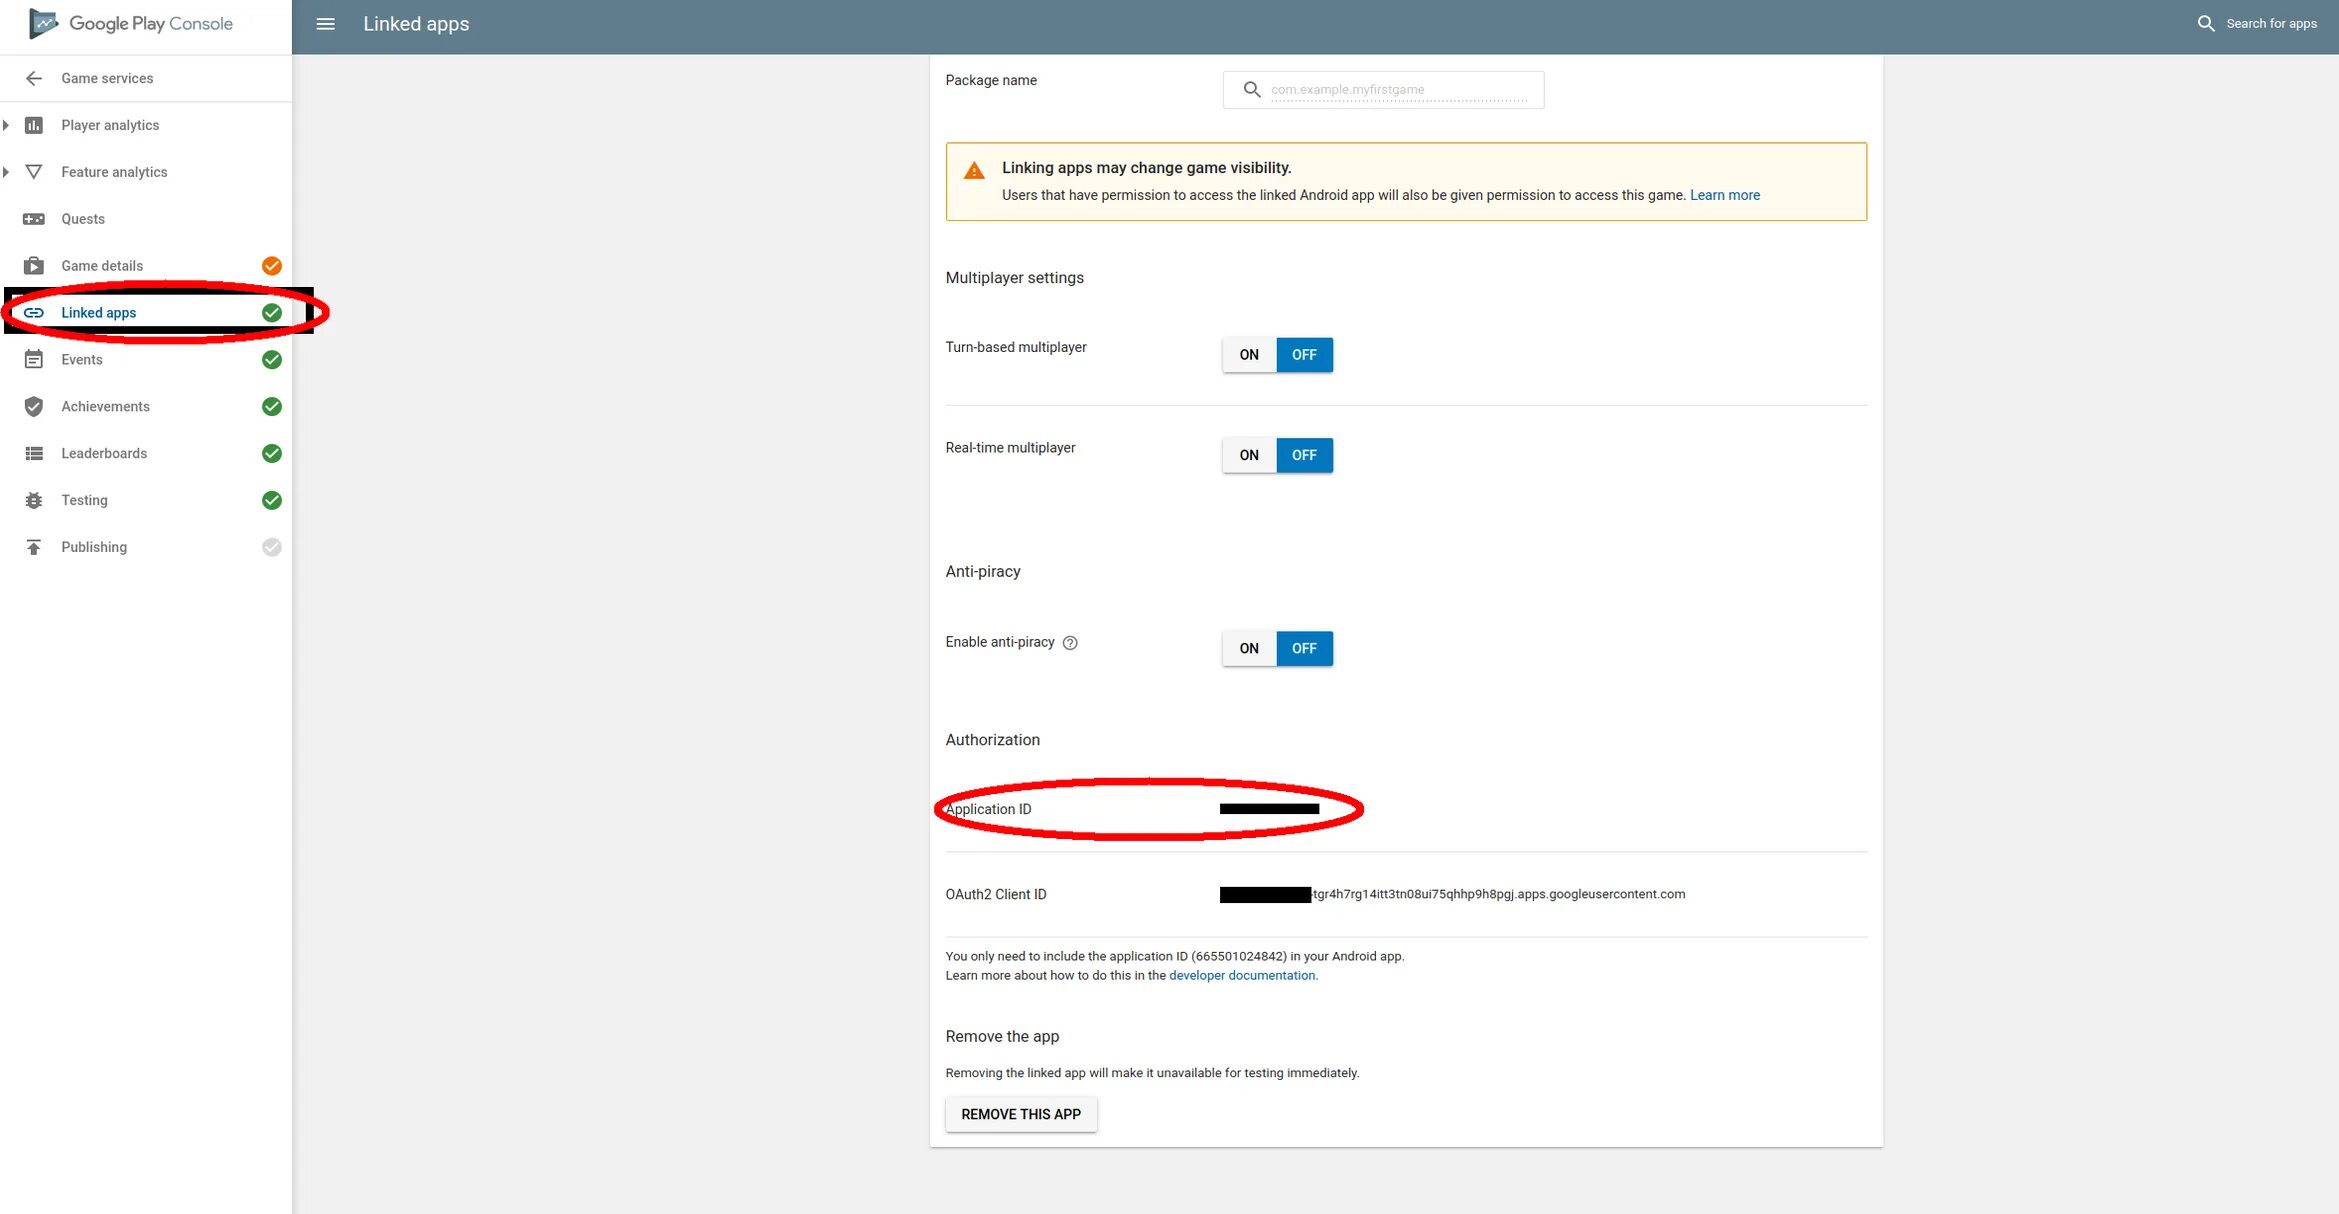Screen dimensions: 2339x1214
Task: Click the Events calendar icon
Action: (x=34, y=360)
